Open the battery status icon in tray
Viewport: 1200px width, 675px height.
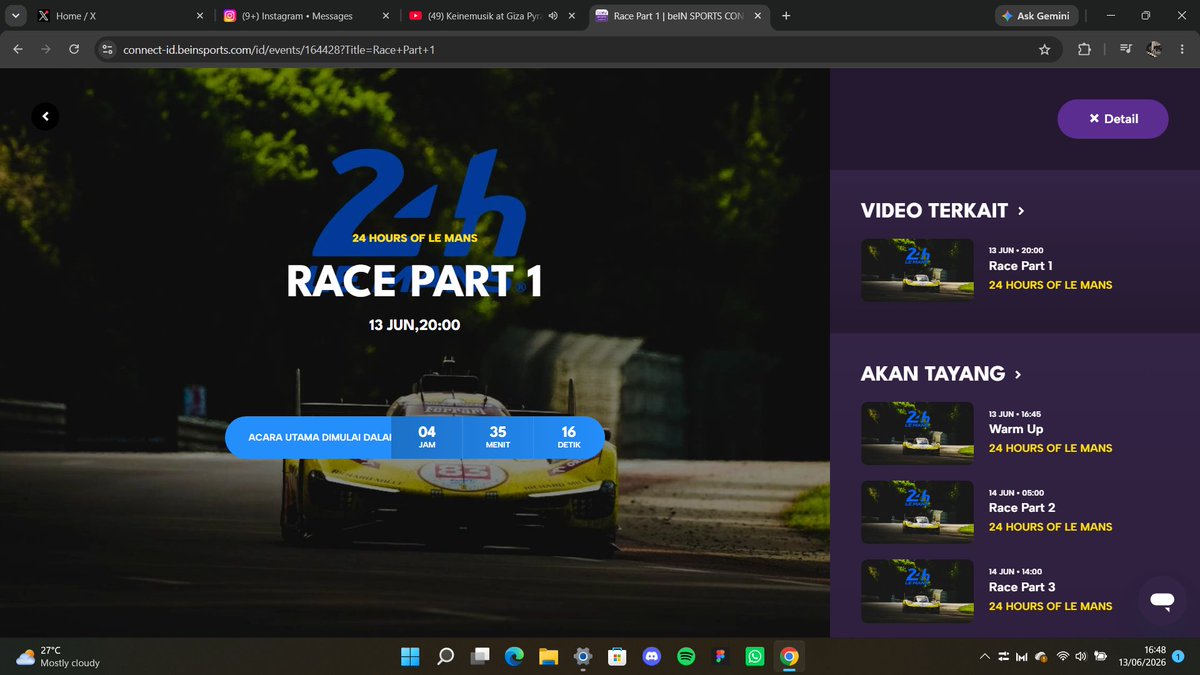[x=1100, y=657]
